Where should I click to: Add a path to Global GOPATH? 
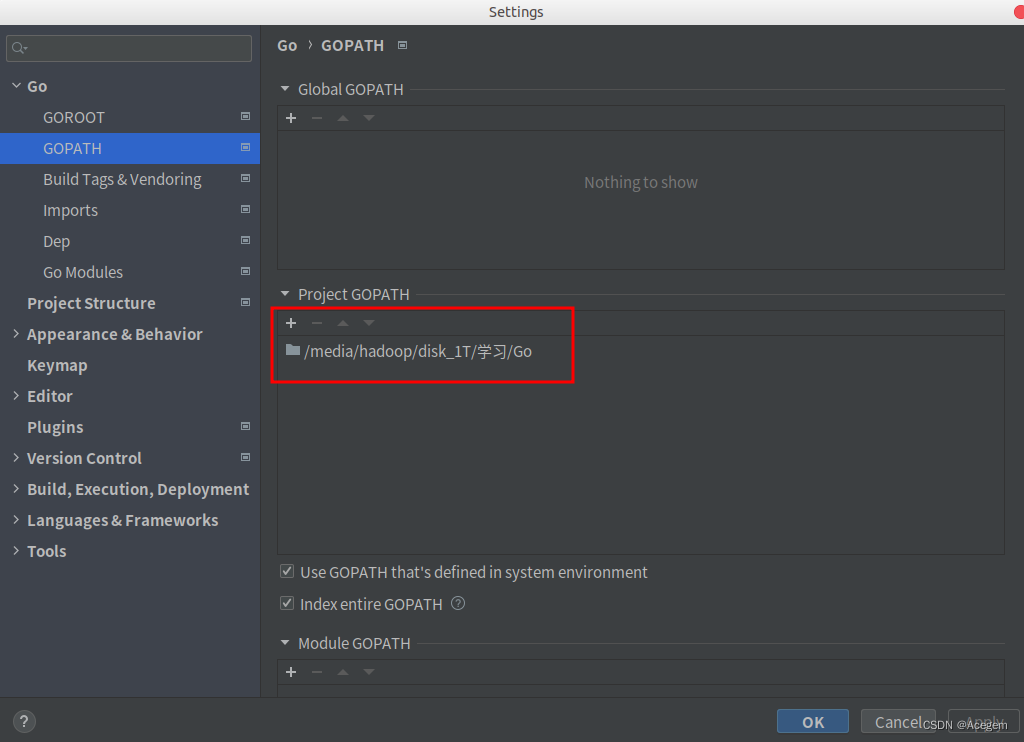[x=291, y=118]
